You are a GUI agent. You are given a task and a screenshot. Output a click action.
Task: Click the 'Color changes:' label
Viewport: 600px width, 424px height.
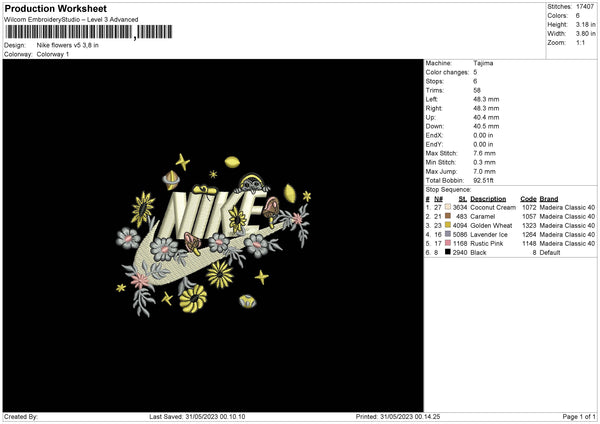coord(447,72)
